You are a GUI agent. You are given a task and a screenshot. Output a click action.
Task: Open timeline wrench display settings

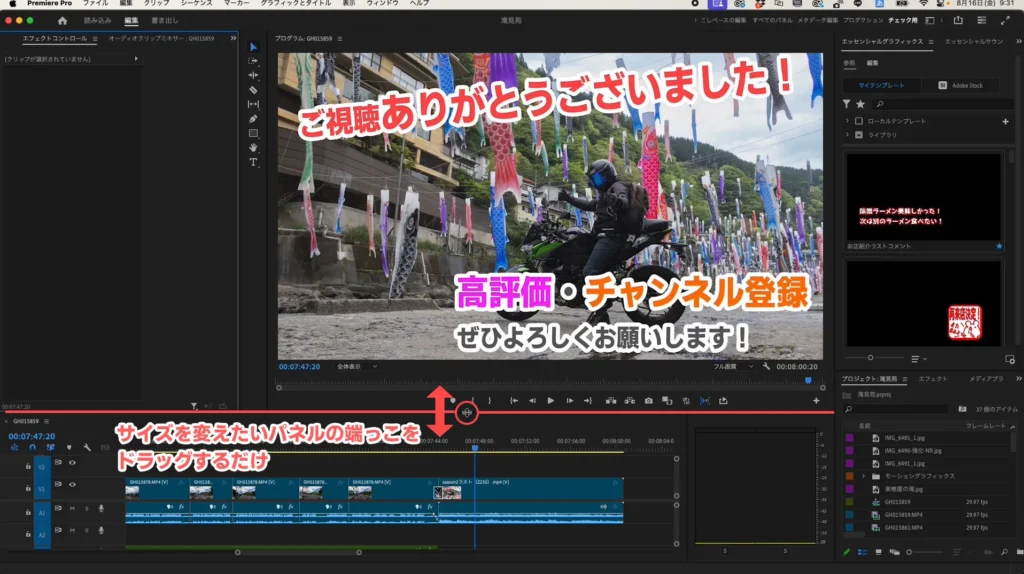[x=87, y=448]
